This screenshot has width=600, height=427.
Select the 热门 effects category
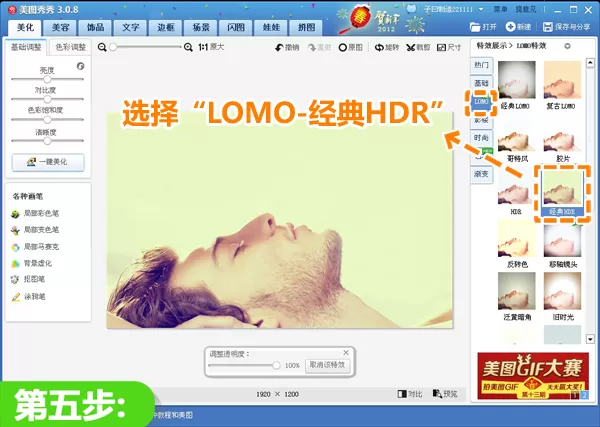tap(481, 65)
